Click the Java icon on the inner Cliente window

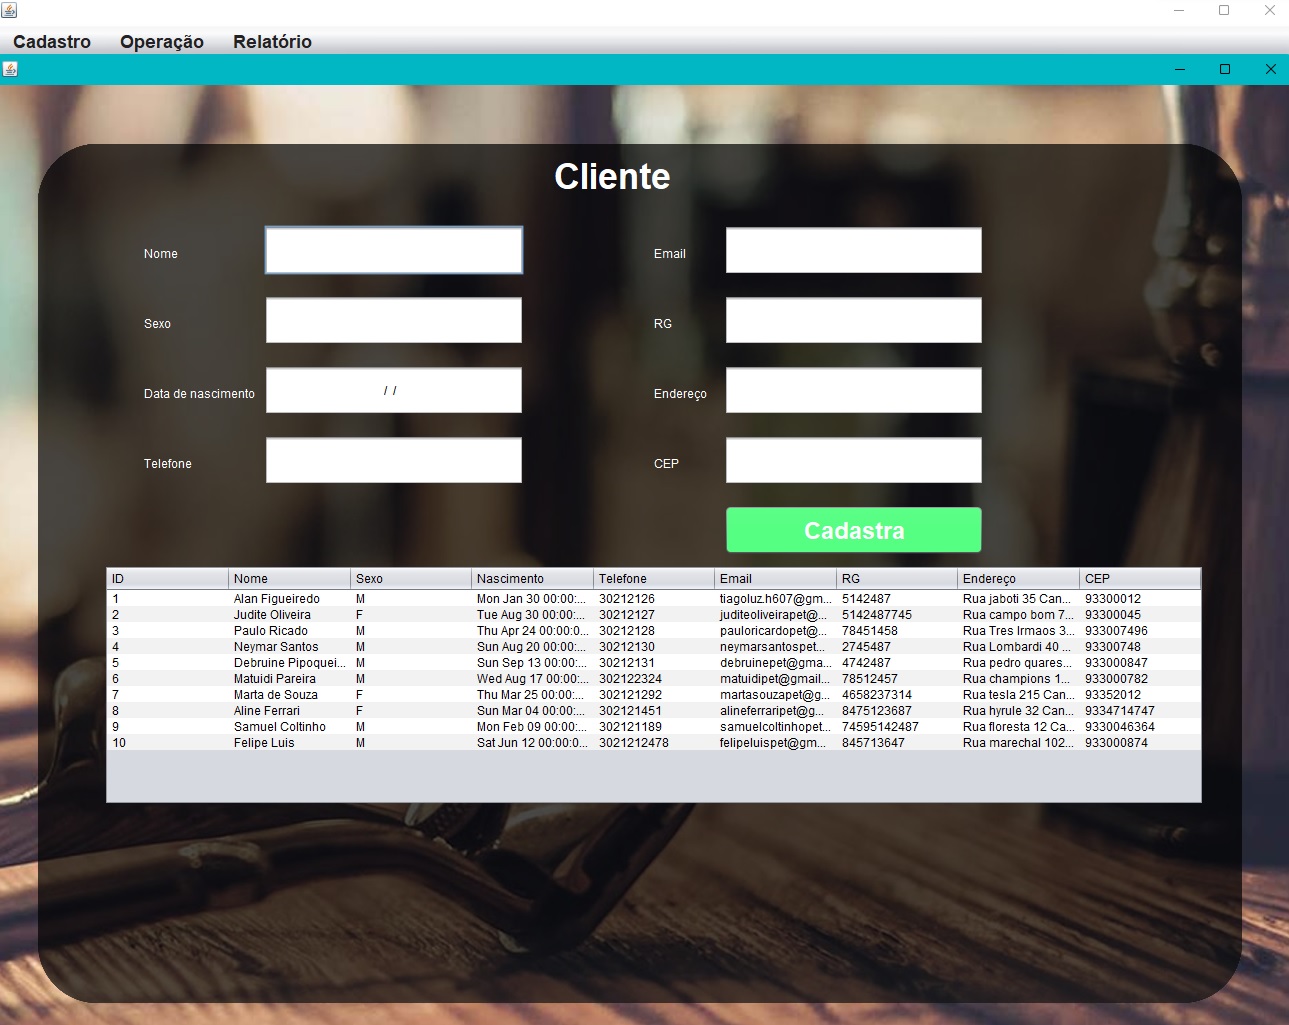coord(10,68)
